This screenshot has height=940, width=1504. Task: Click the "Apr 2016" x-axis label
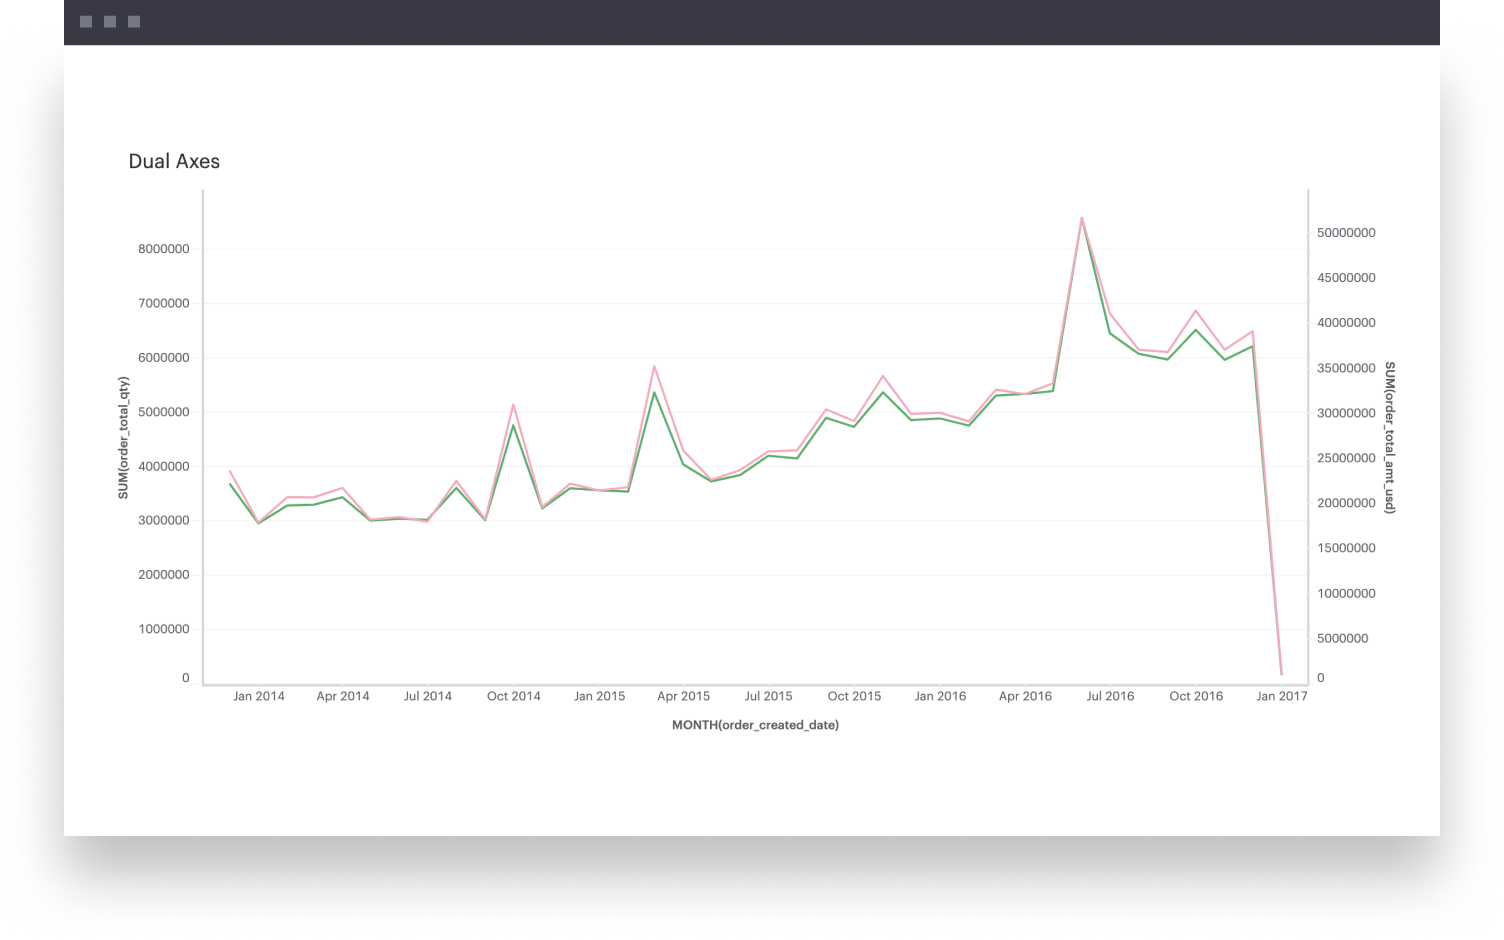pos(1025,696)
